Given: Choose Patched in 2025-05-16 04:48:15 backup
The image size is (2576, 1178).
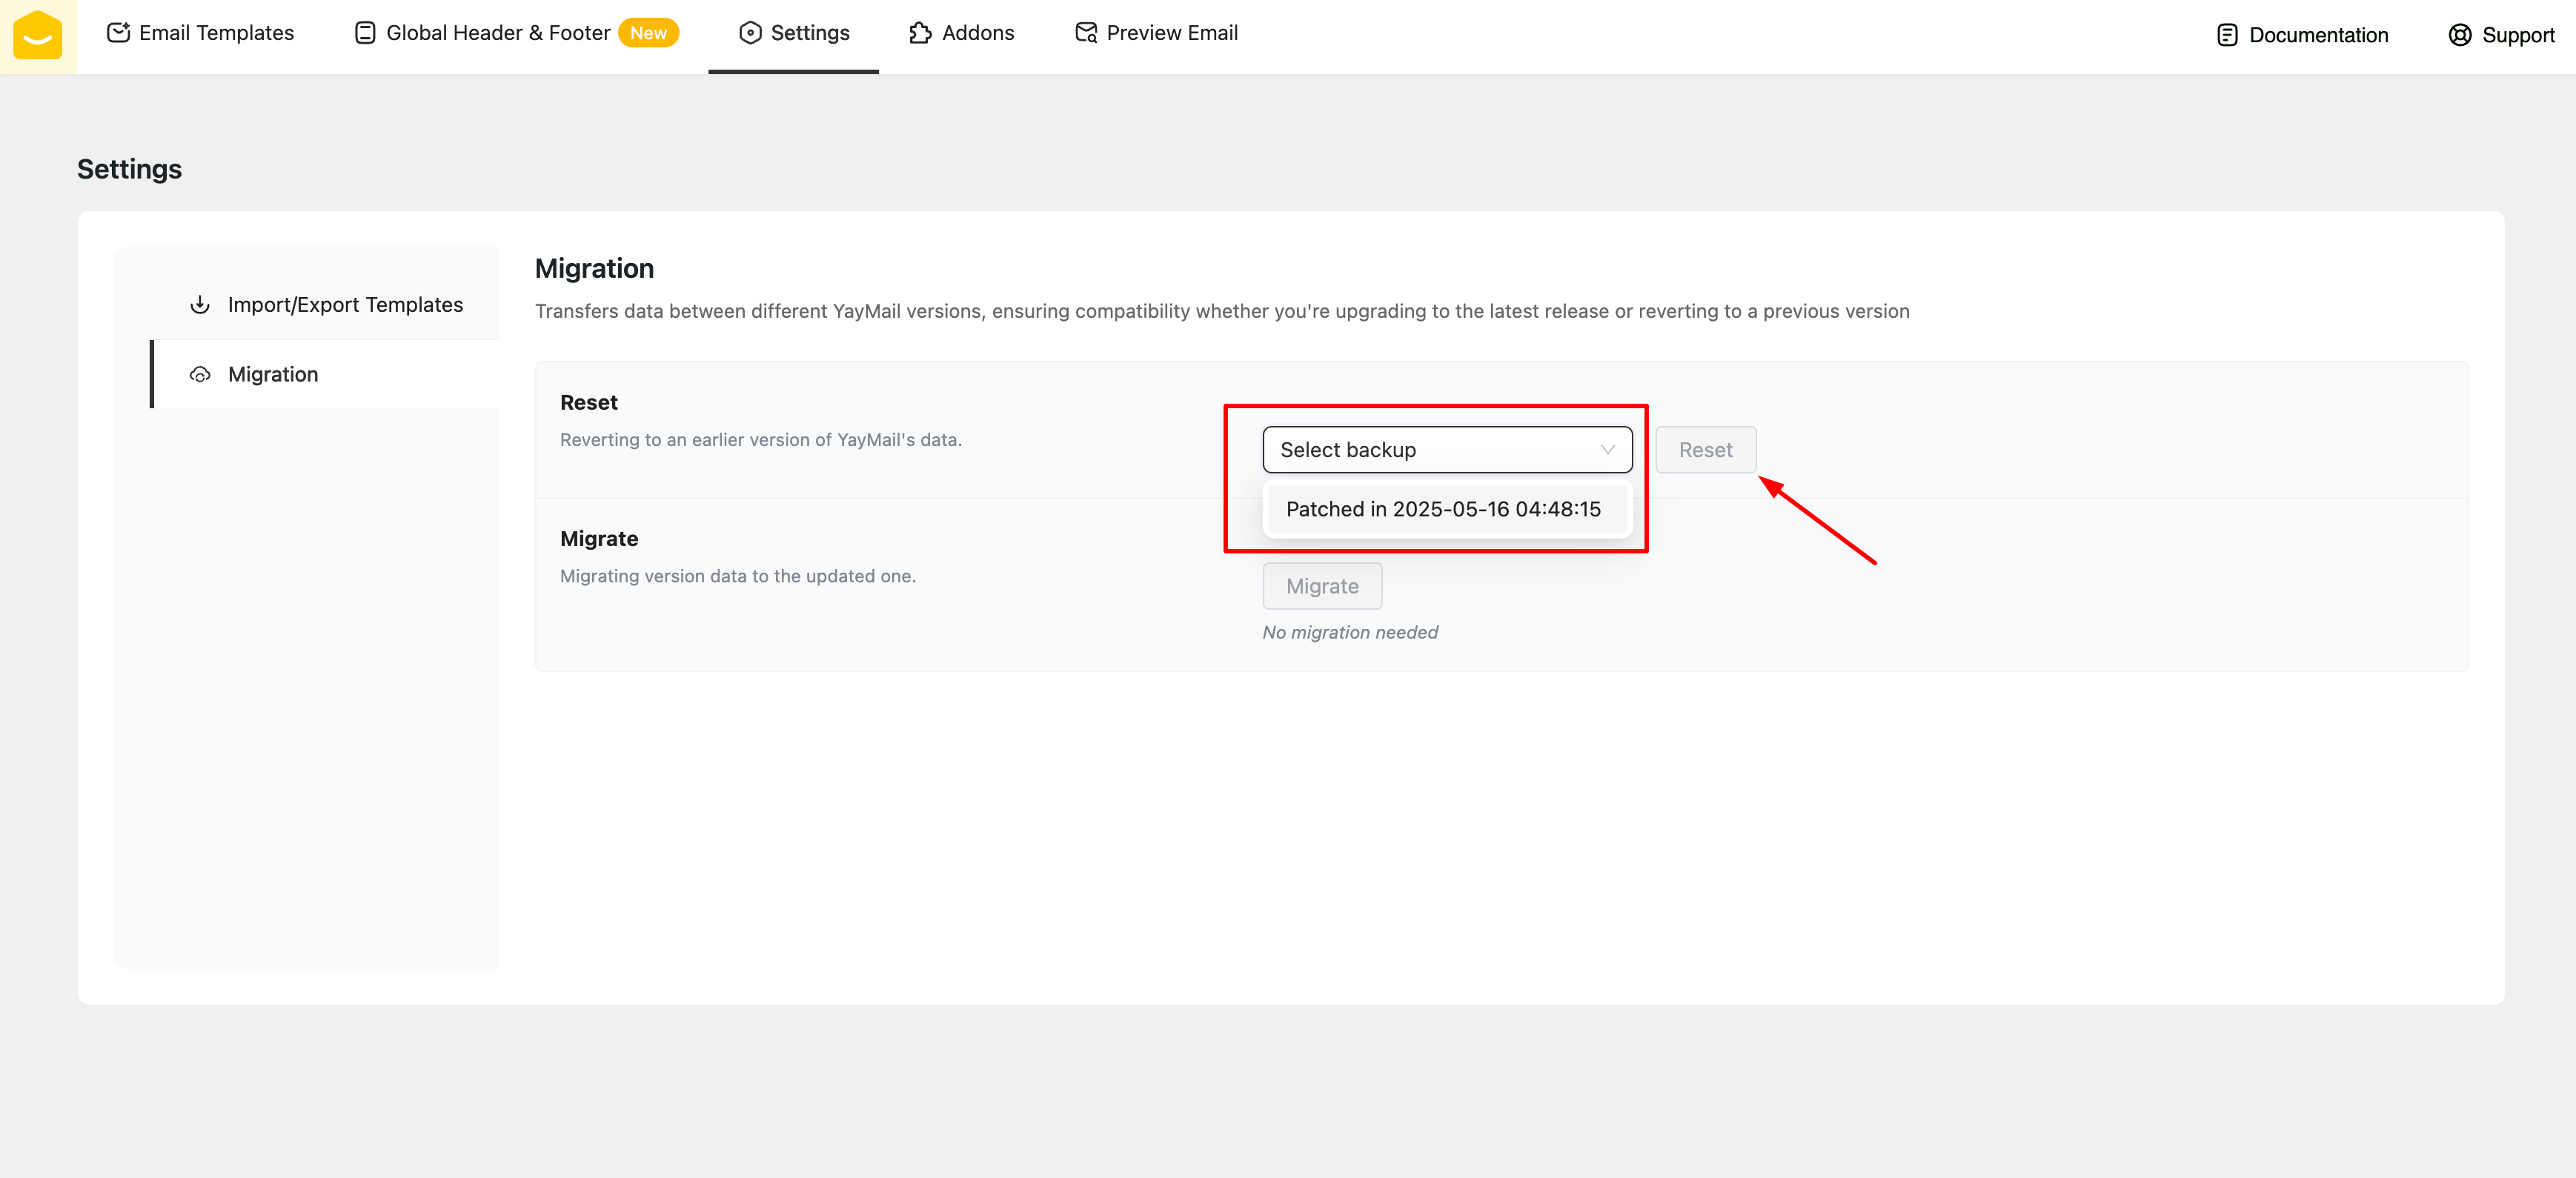Looking at the screenshot, I should tap(1443, 509).
